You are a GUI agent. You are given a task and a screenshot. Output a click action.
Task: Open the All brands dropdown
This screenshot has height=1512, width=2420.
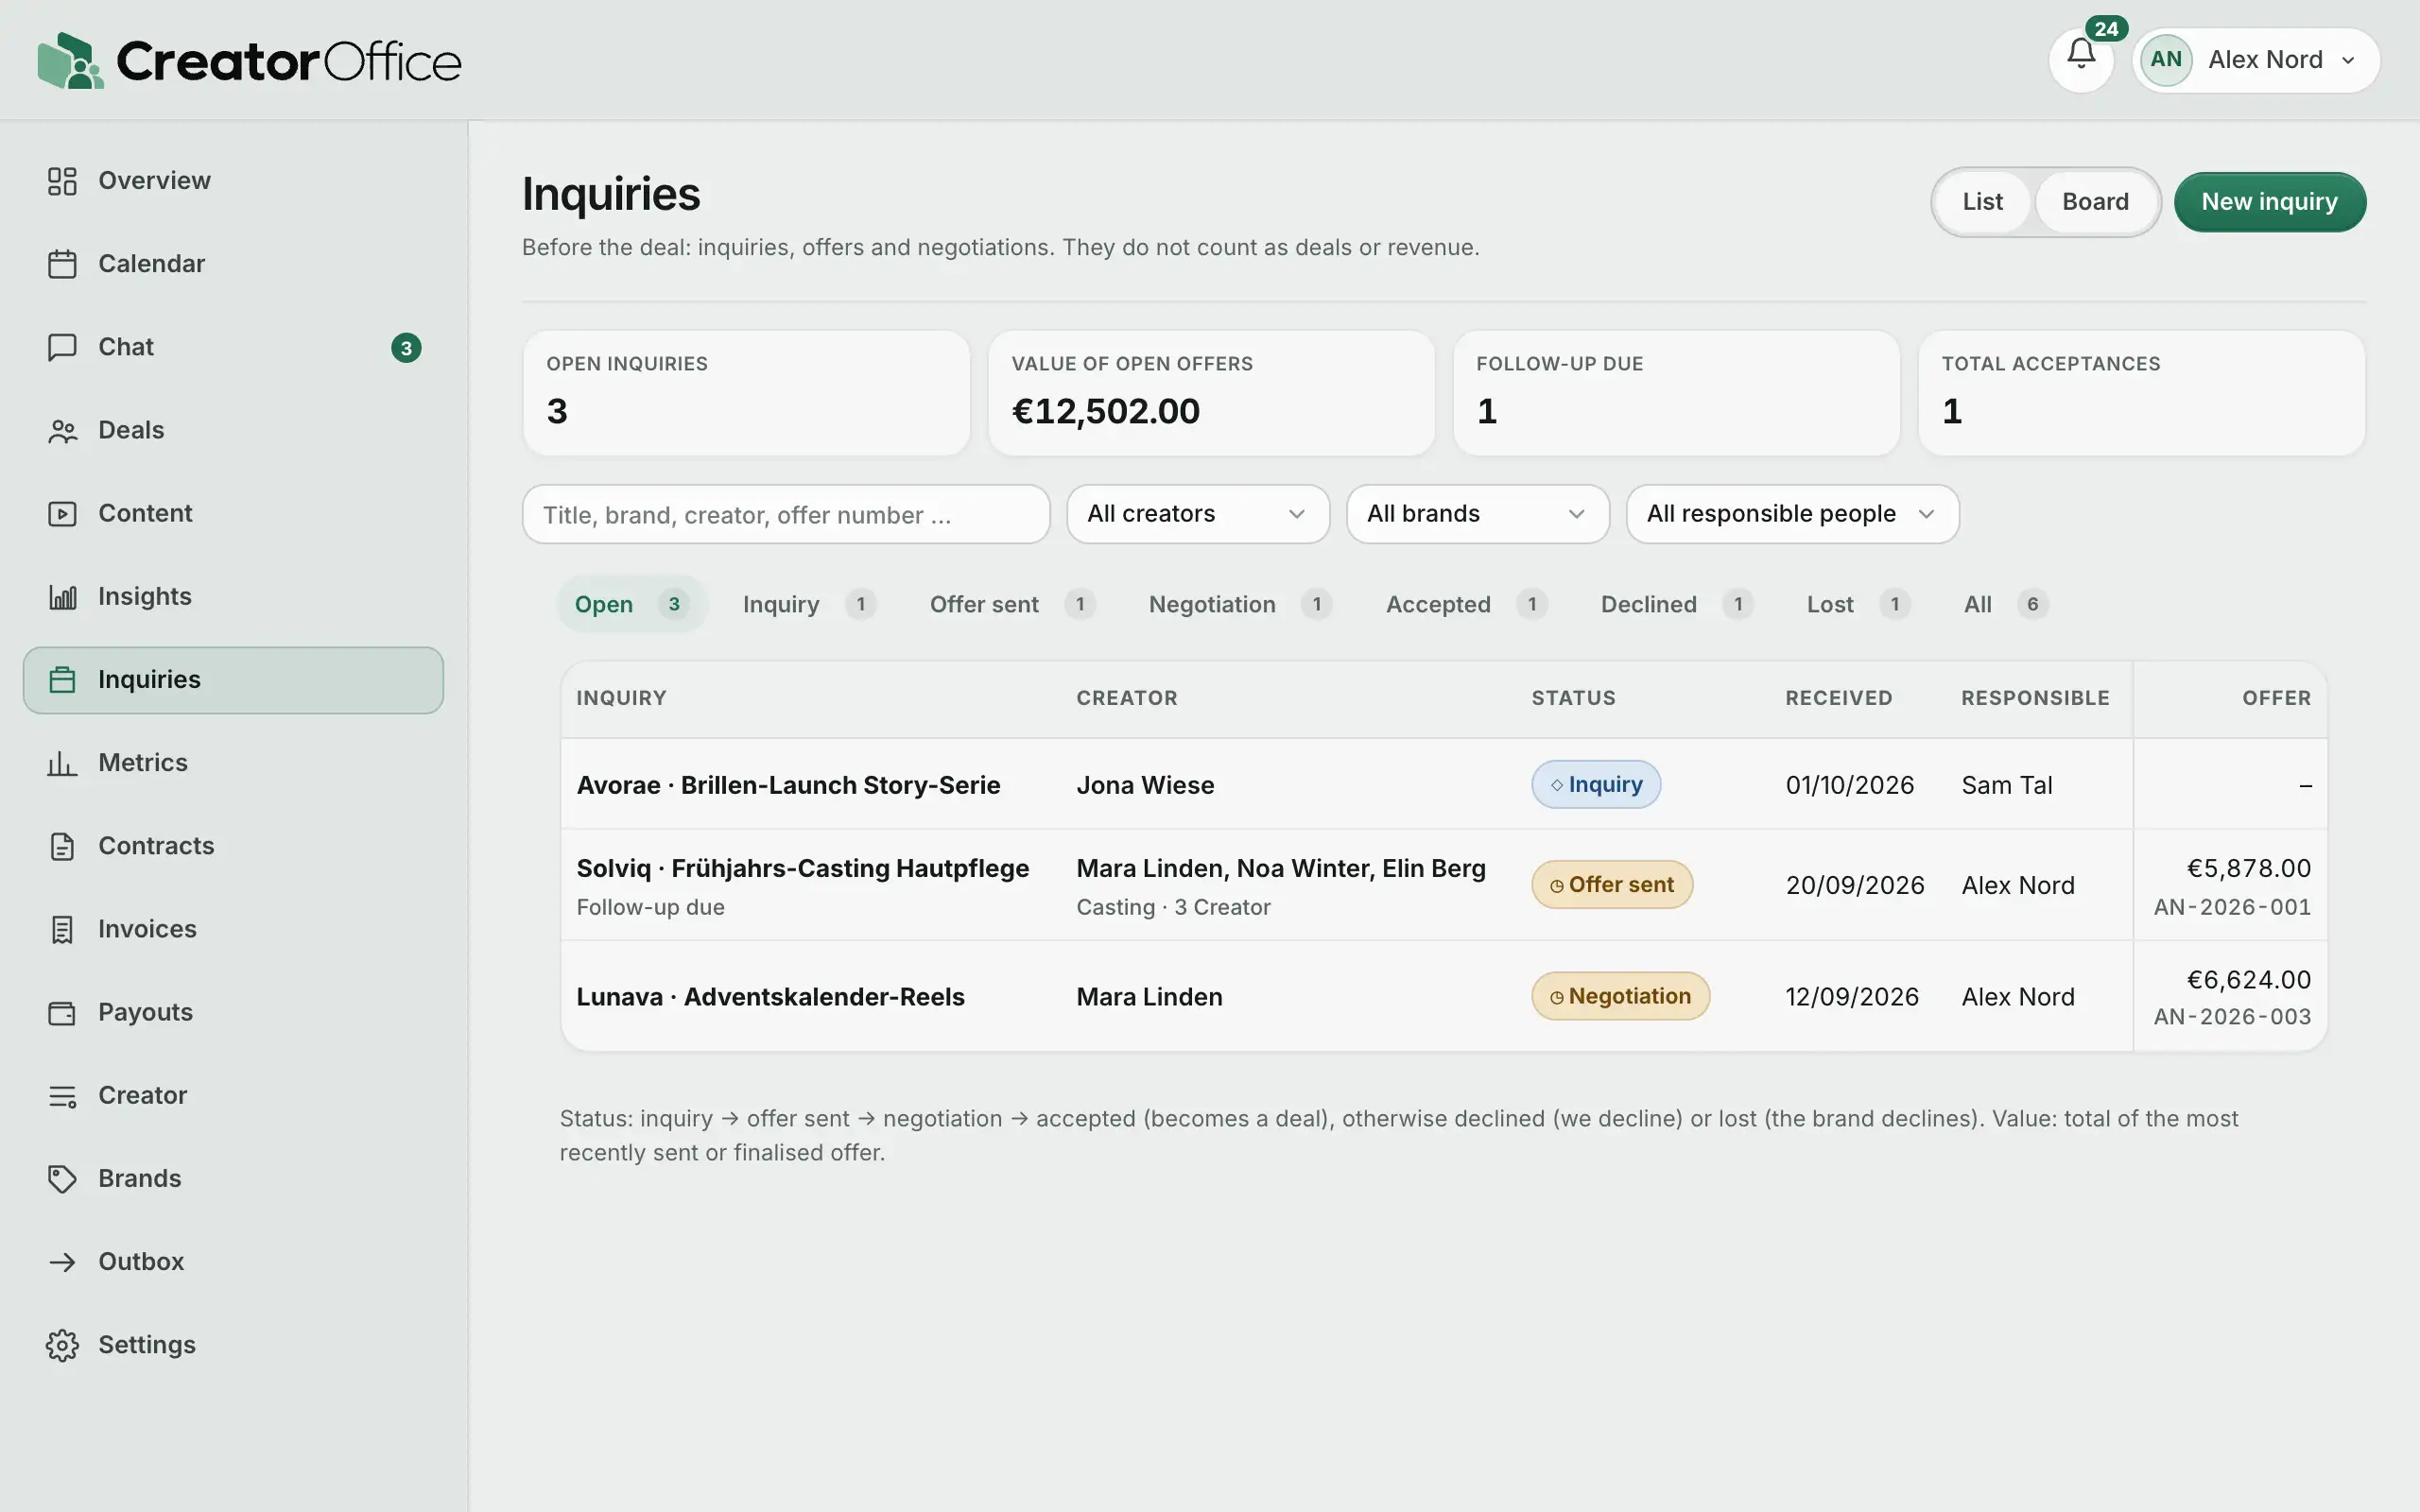[x=1477, y=514]
